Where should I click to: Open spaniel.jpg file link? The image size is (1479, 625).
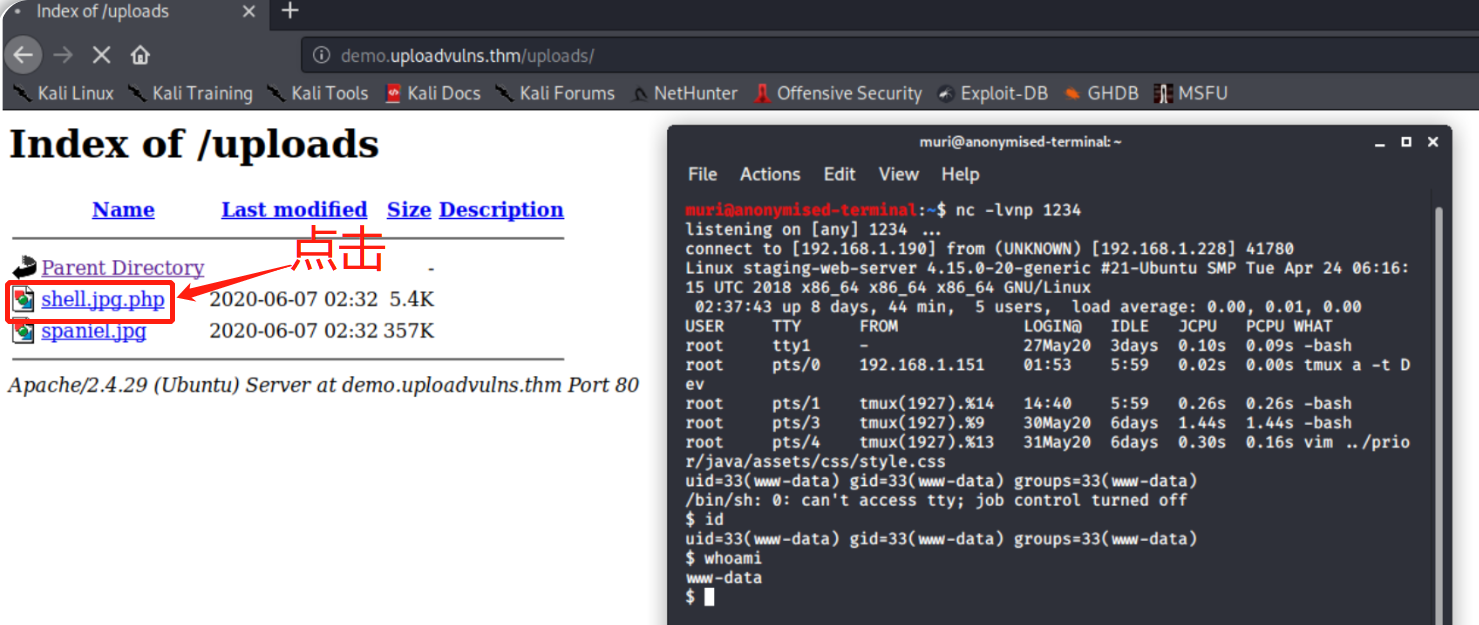tap(94, 331)
